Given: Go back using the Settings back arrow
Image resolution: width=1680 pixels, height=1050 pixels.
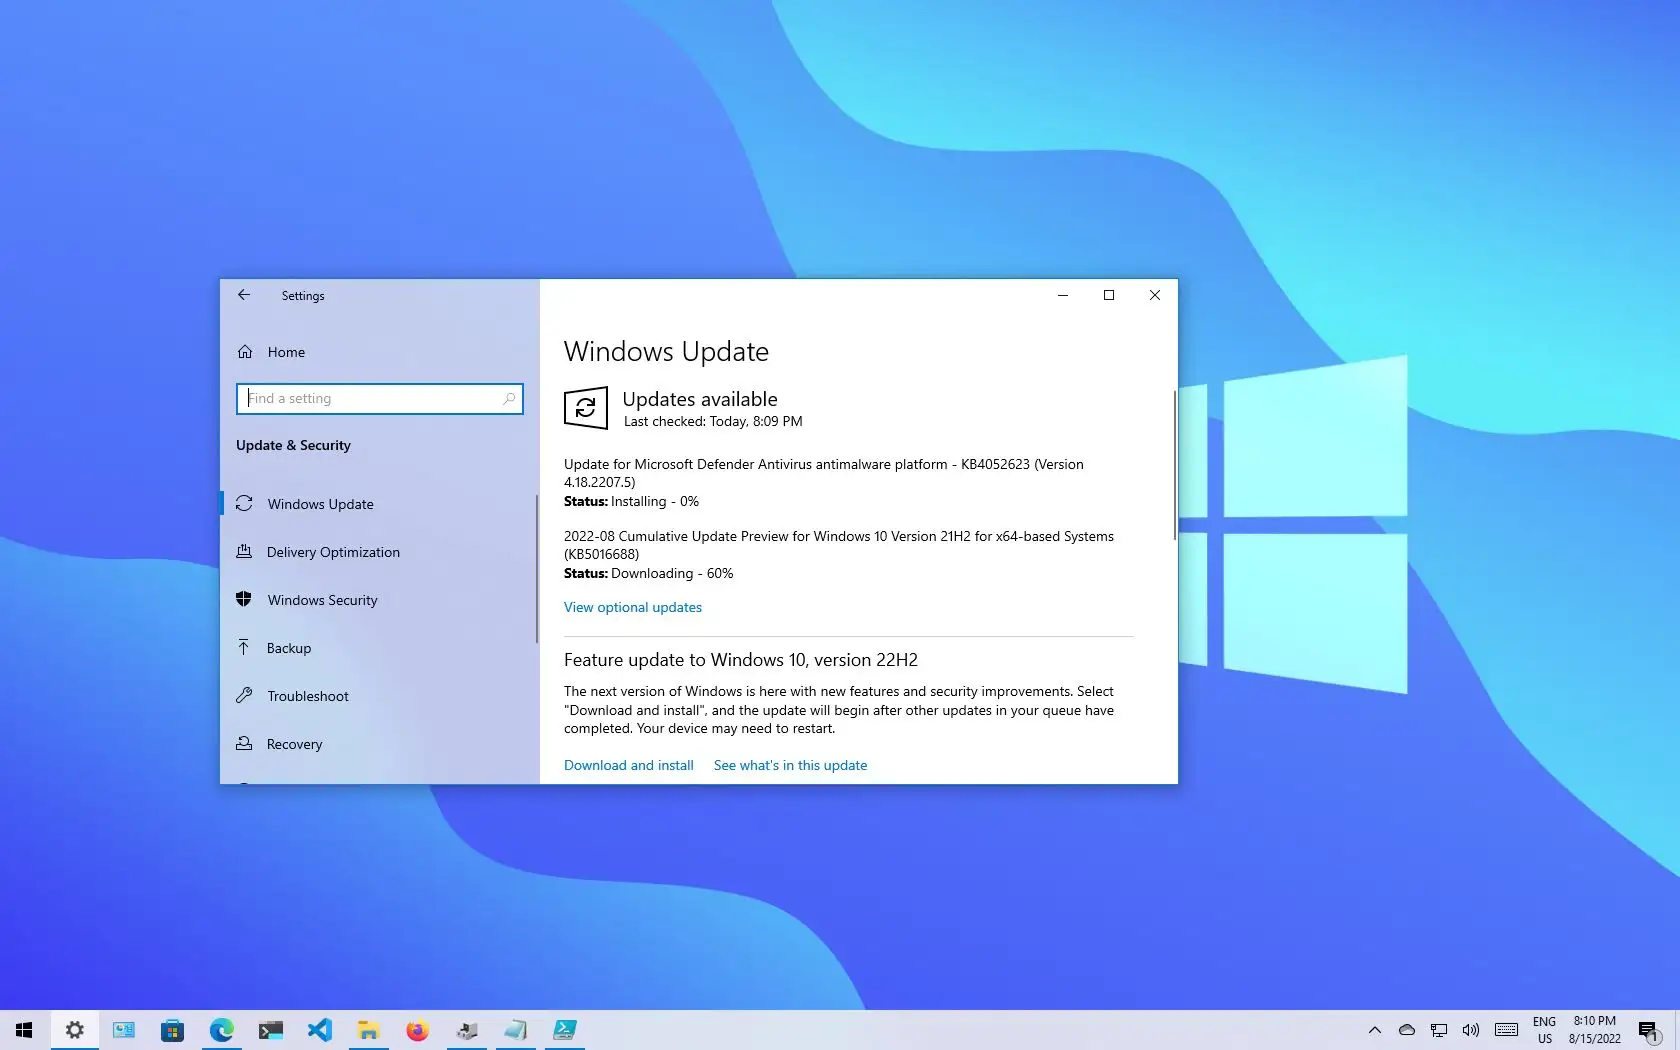Looking at the screenshot, I should [x=244, y=295].
